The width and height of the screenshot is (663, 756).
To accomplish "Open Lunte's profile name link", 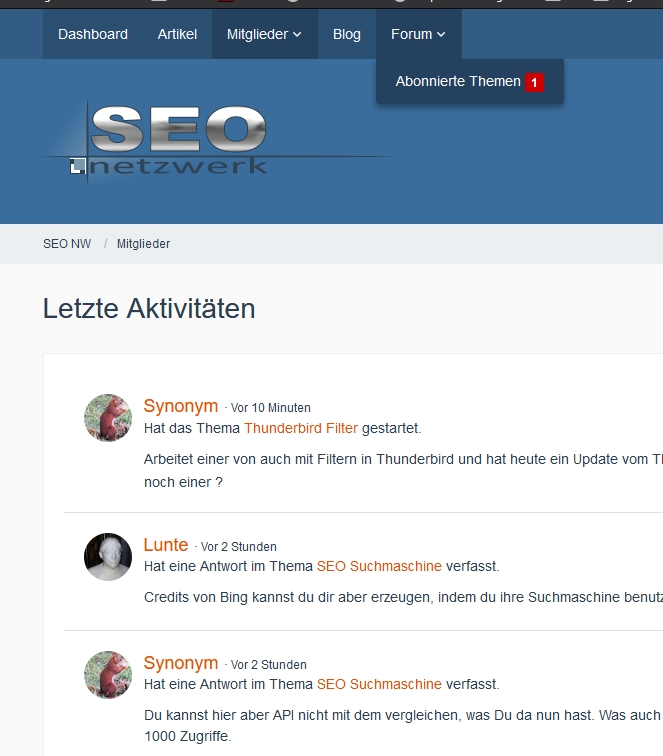I will (166, 545).
